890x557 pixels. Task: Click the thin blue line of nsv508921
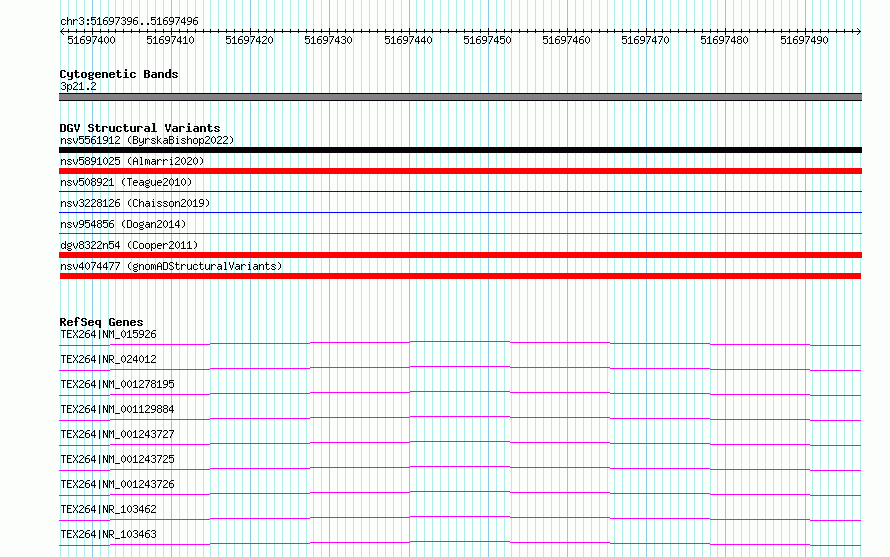(x=460, y=191)
